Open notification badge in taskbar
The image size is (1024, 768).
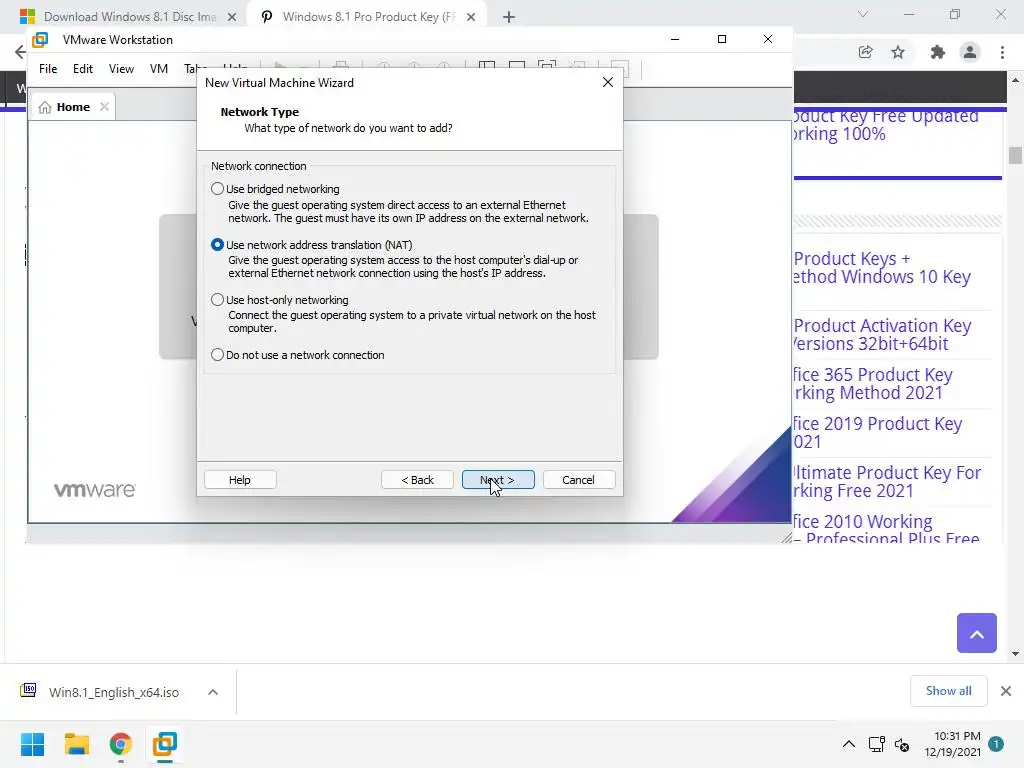coord(996,744)
